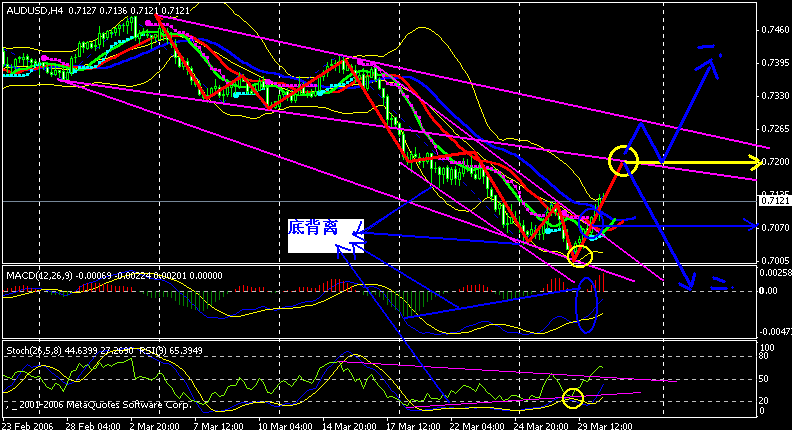Click the blue circle near the 0.7070 price

590,223
